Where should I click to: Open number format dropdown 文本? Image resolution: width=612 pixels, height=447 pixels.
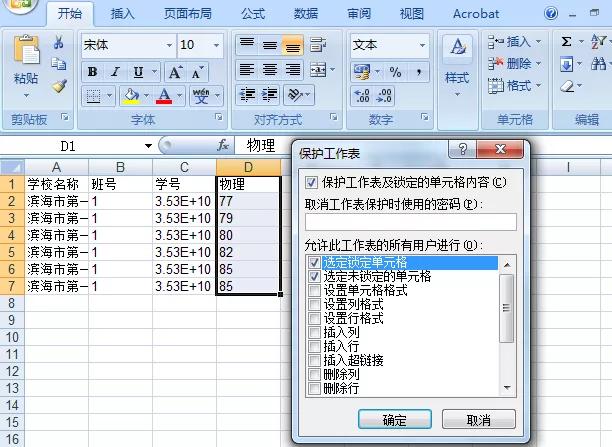pos(422,45)
